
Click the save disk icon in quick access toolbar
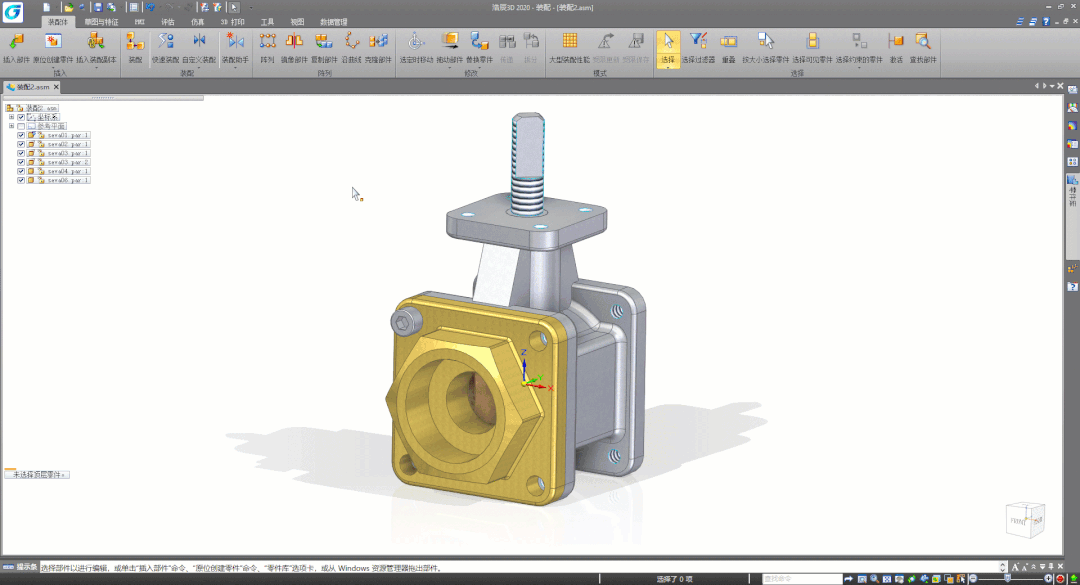click(98, 7)
